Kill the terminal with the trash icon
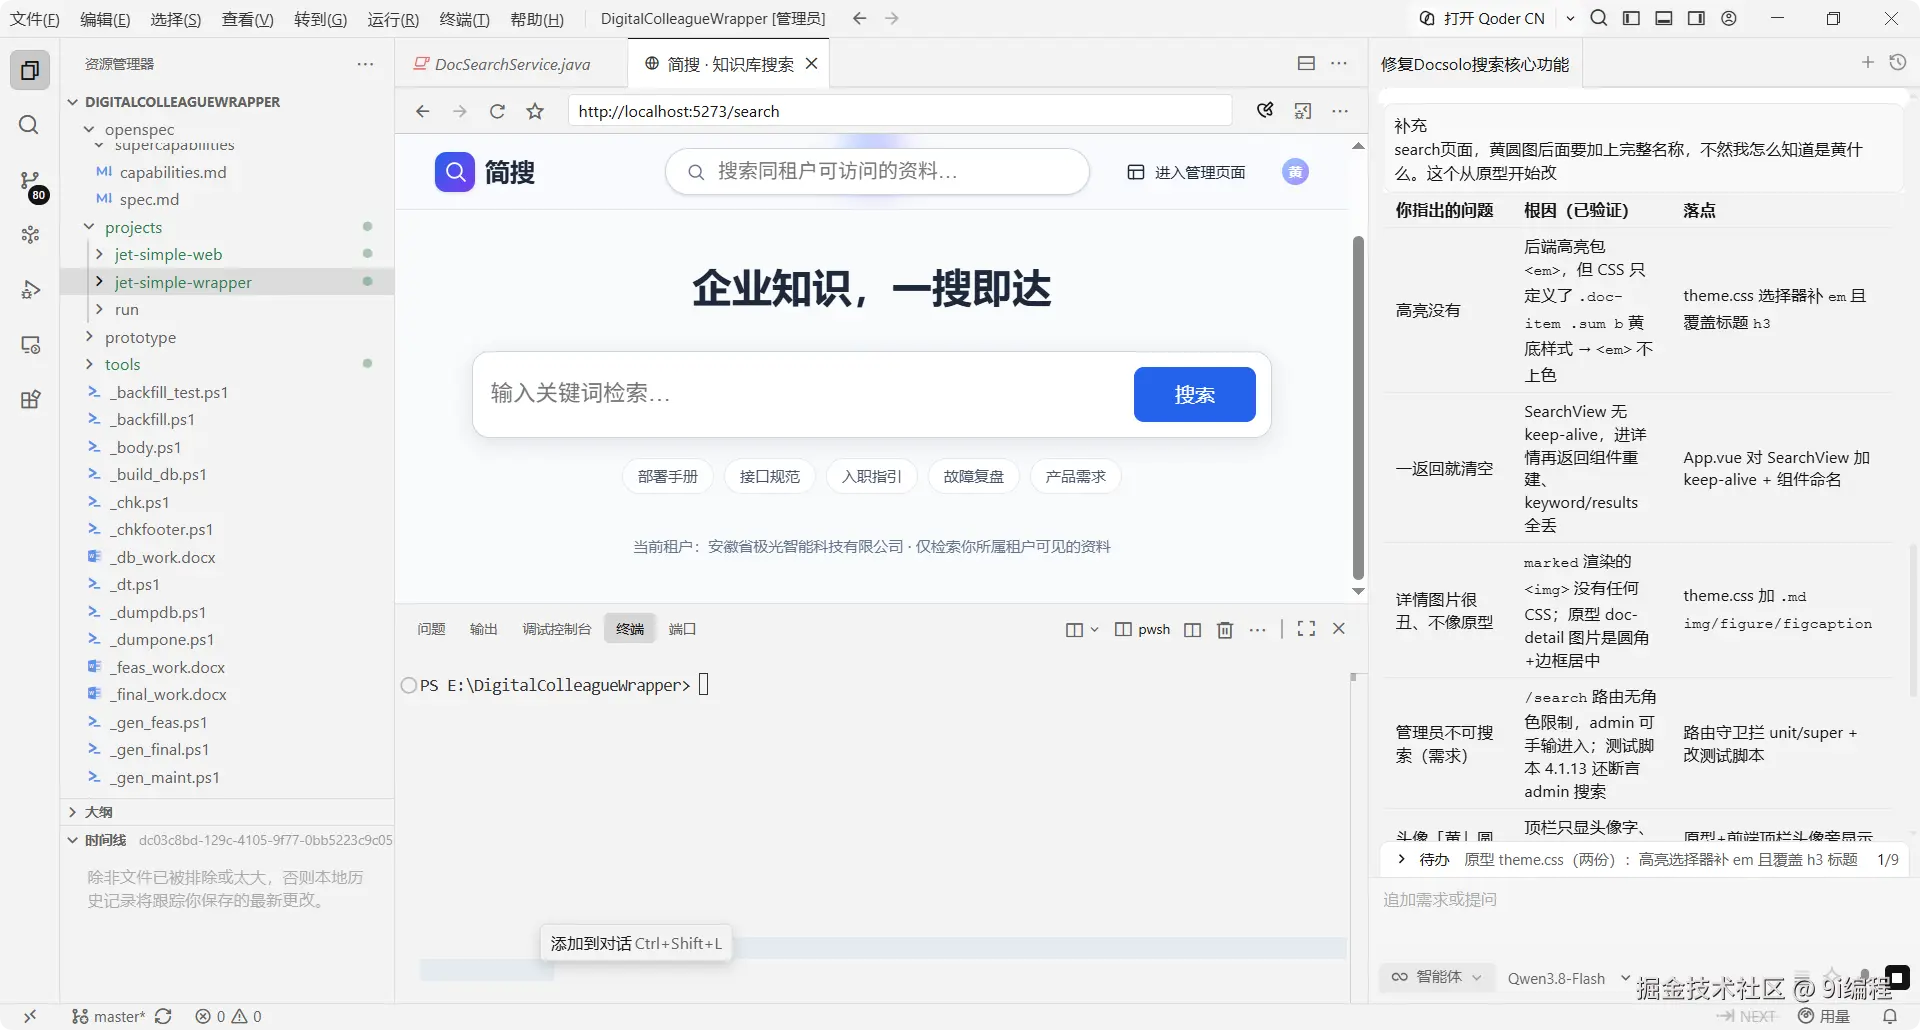Viewport: 1920px width, 1030px height. (x=1225, y=629)
